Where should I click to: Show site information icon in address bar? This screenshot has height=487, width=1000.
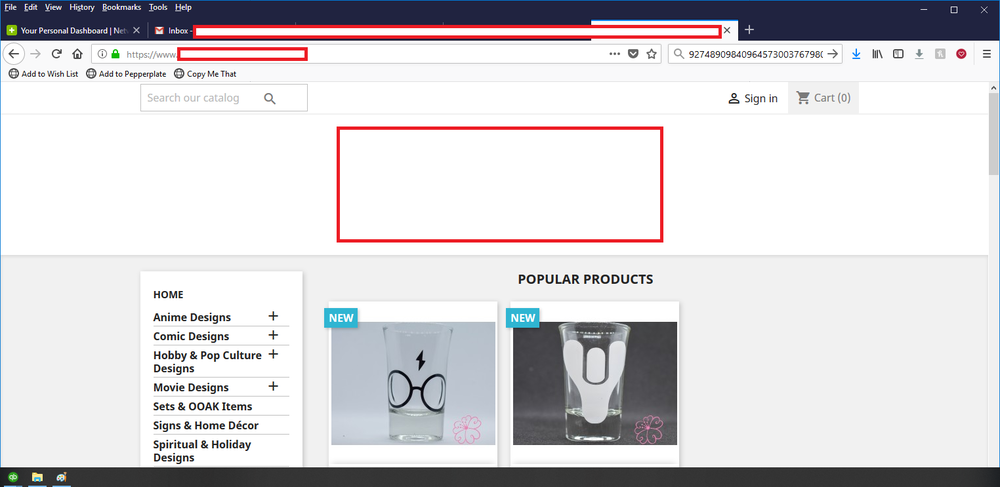[102, 54]
